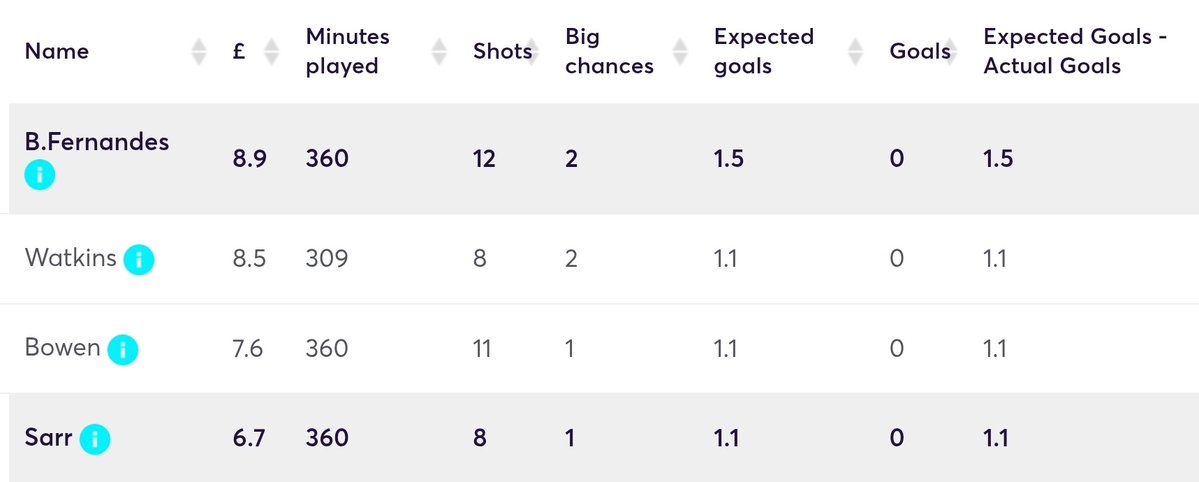The width and height of the screenshot is (1199, 482).
Task: Select the B.Fernandes player name
Action: point(97,142)
